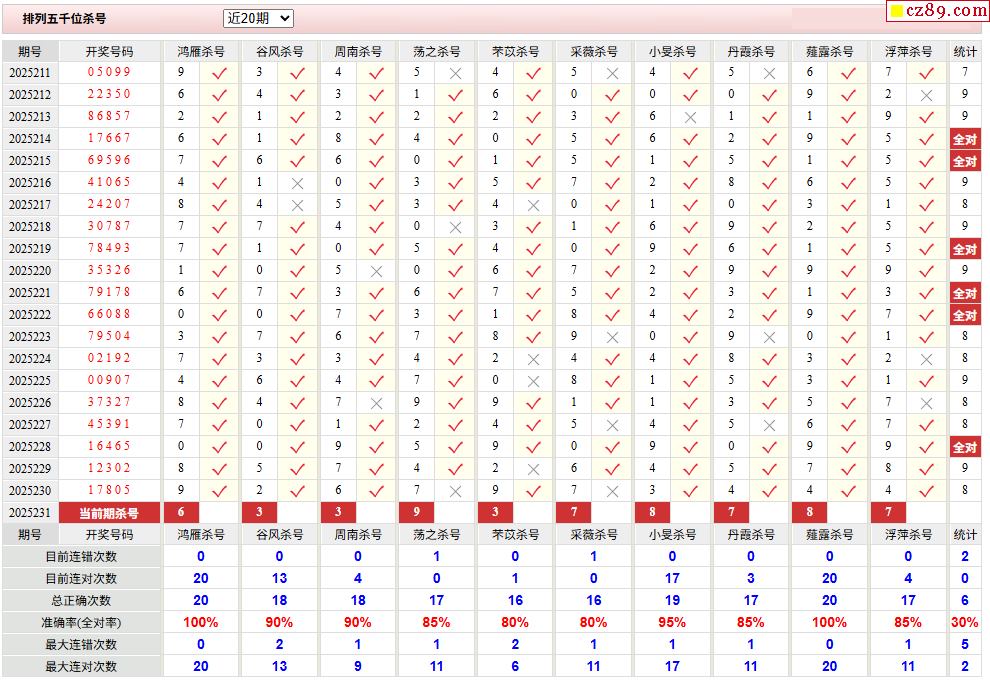Click period number 2025216
The width and height of the screenshot is (990, 685).
click(30, 182)
